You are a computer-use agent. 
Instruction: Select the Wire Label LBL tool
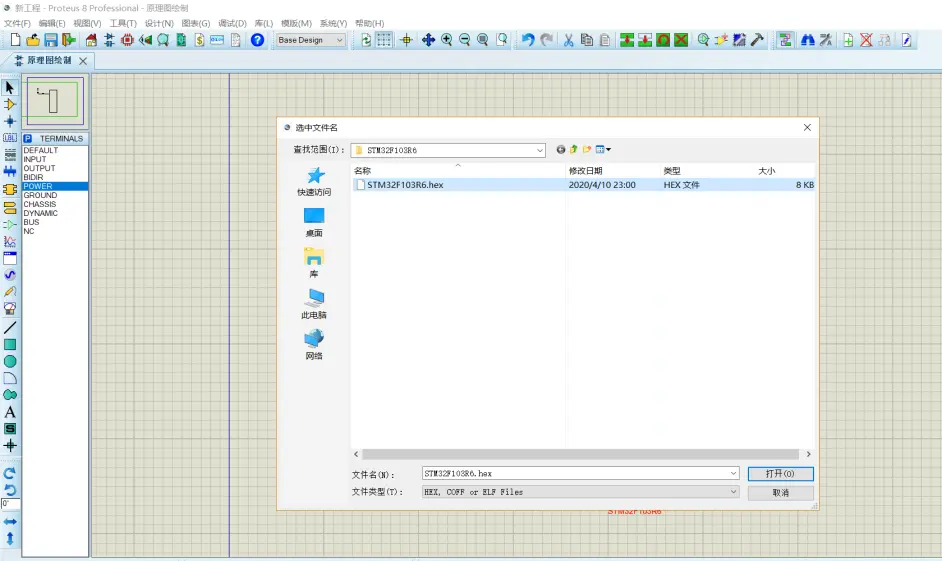pos(10,138)
